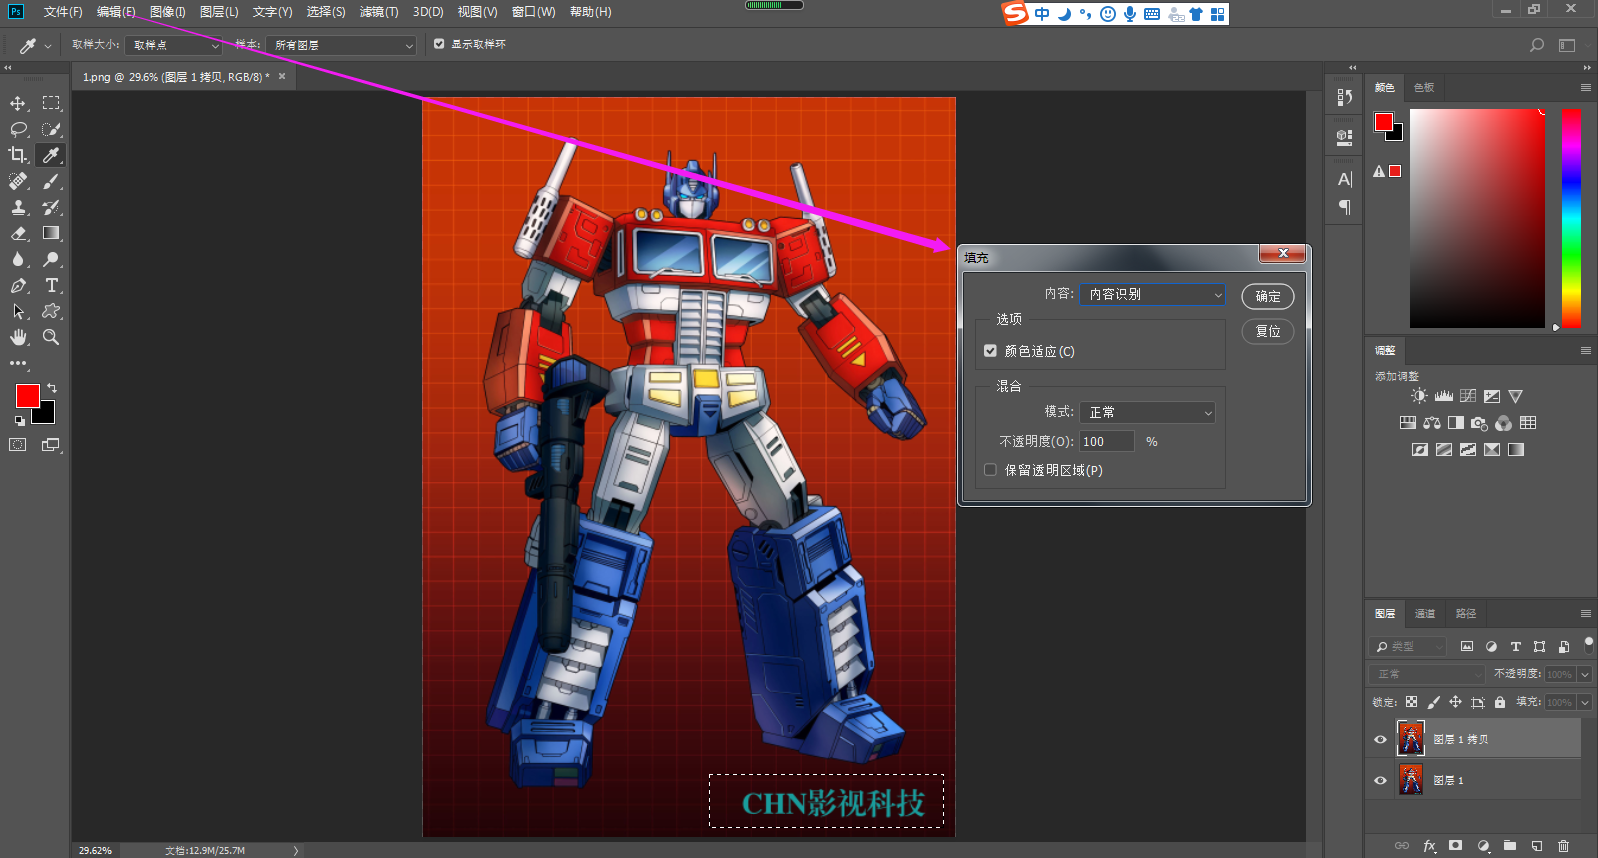Add a layer mask
Image resolution: width=1598 pixels, height=858 pixels.
point(1456,846)
